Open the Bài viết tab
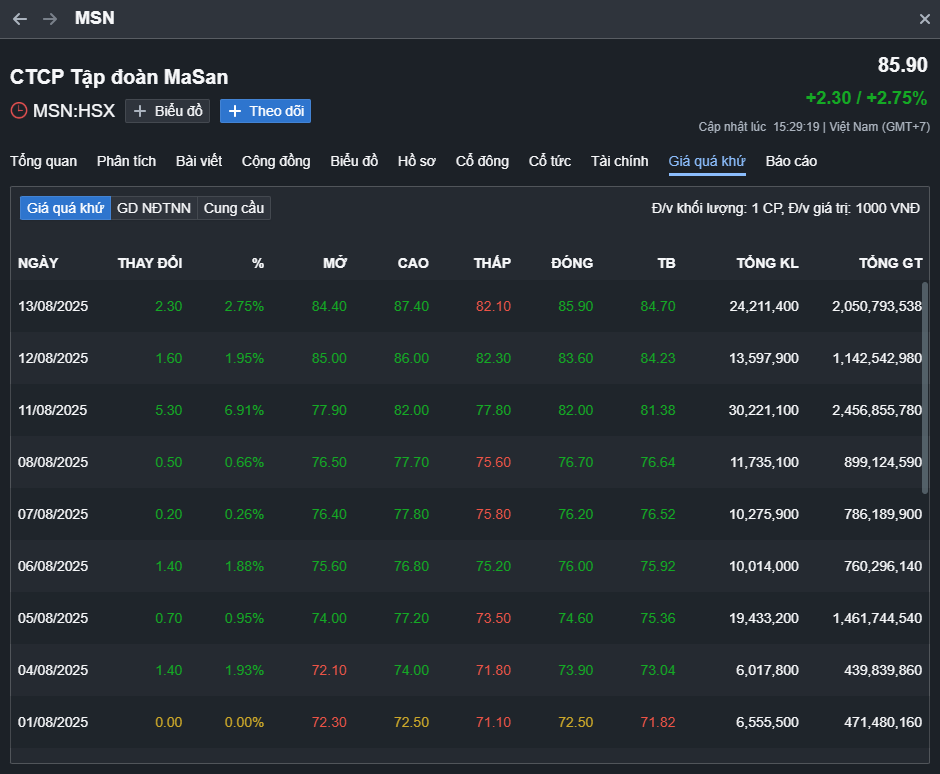Screen dimensions: 940x774 pos(199,161)
